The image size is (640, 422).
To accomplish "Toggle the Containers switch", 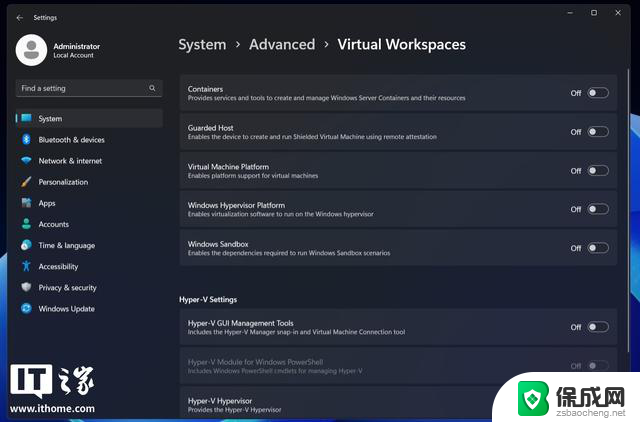I will pyautogui.click(x=598, y=93).
